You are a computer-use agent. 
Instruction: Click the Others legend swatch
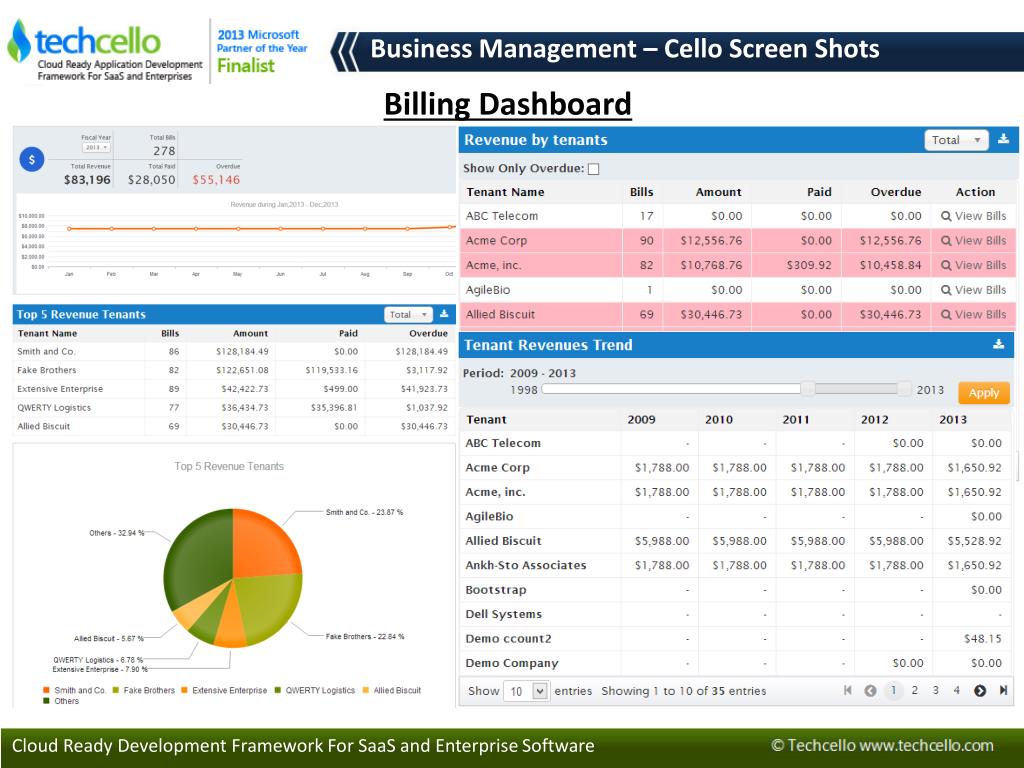[46, 701]
